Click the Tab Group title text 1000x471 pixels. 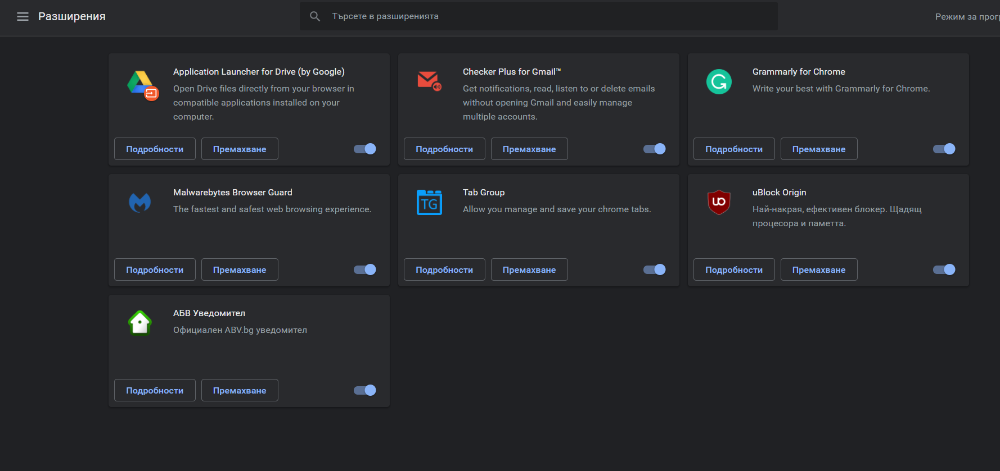click(x=483, y=192)
